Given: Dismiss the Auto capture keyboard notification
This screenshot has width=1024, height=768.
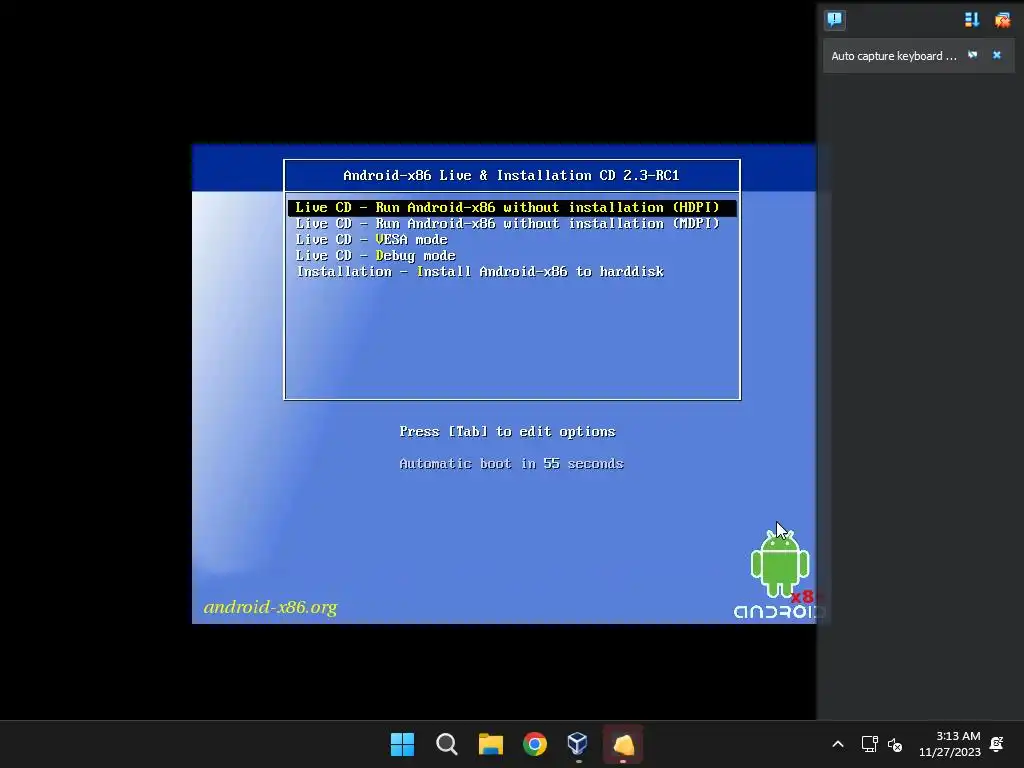Looking at the screenshot, I should [x=997, y=56].
